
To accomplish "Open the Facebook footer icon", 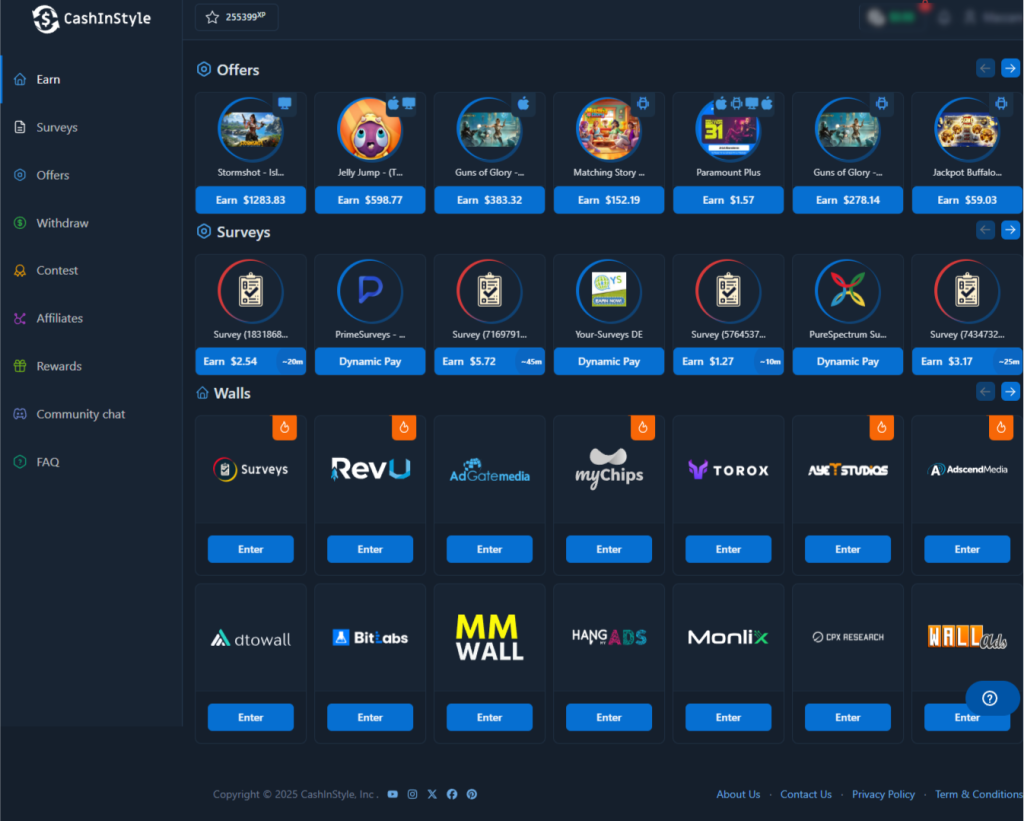I will click(452, 794).
